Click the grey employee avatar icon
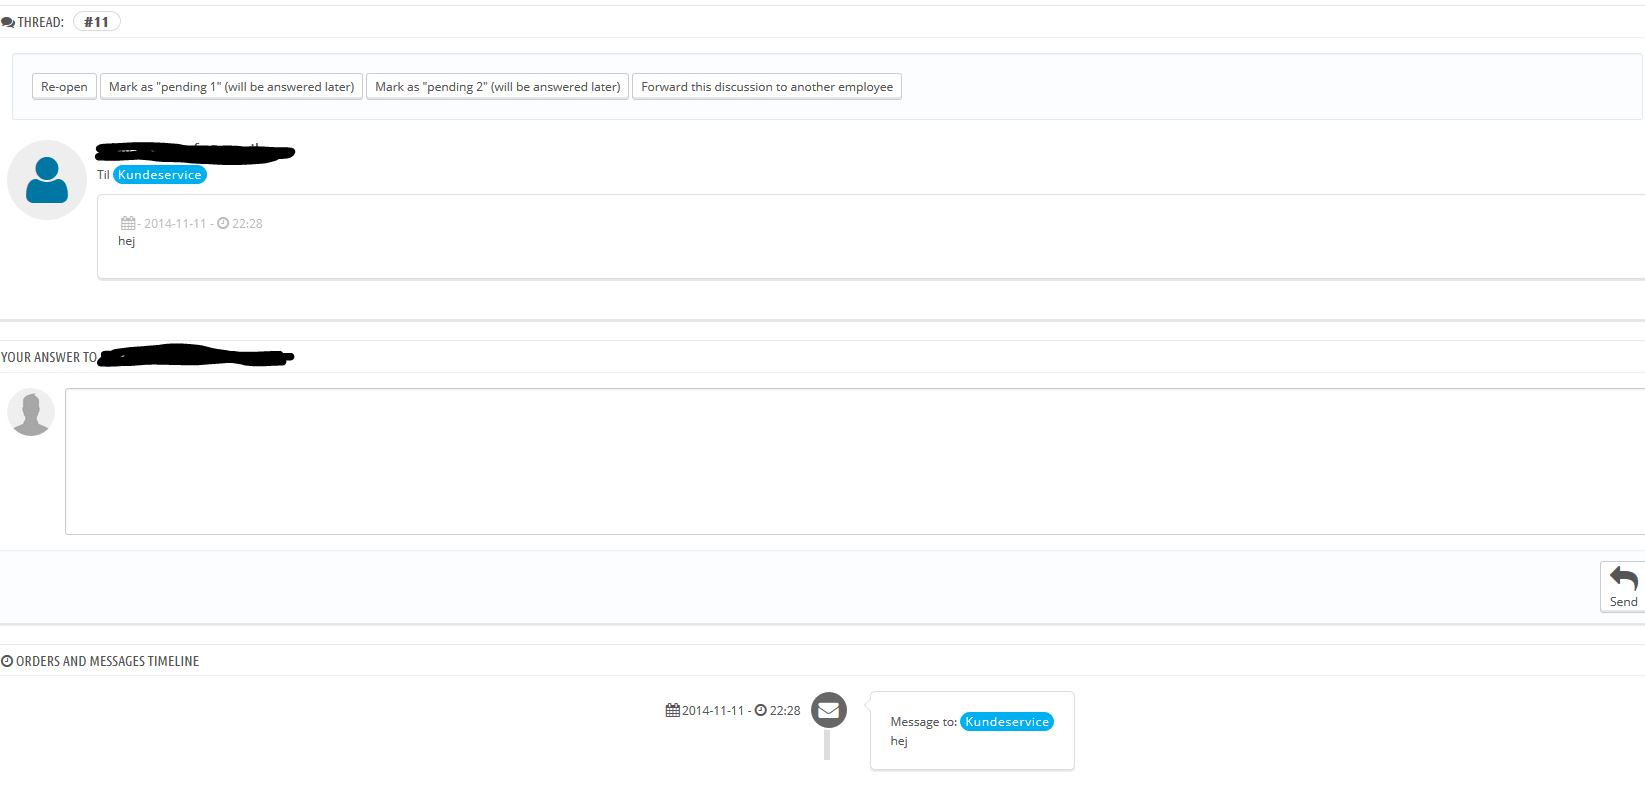1645x807 pixels. [31, 412]
